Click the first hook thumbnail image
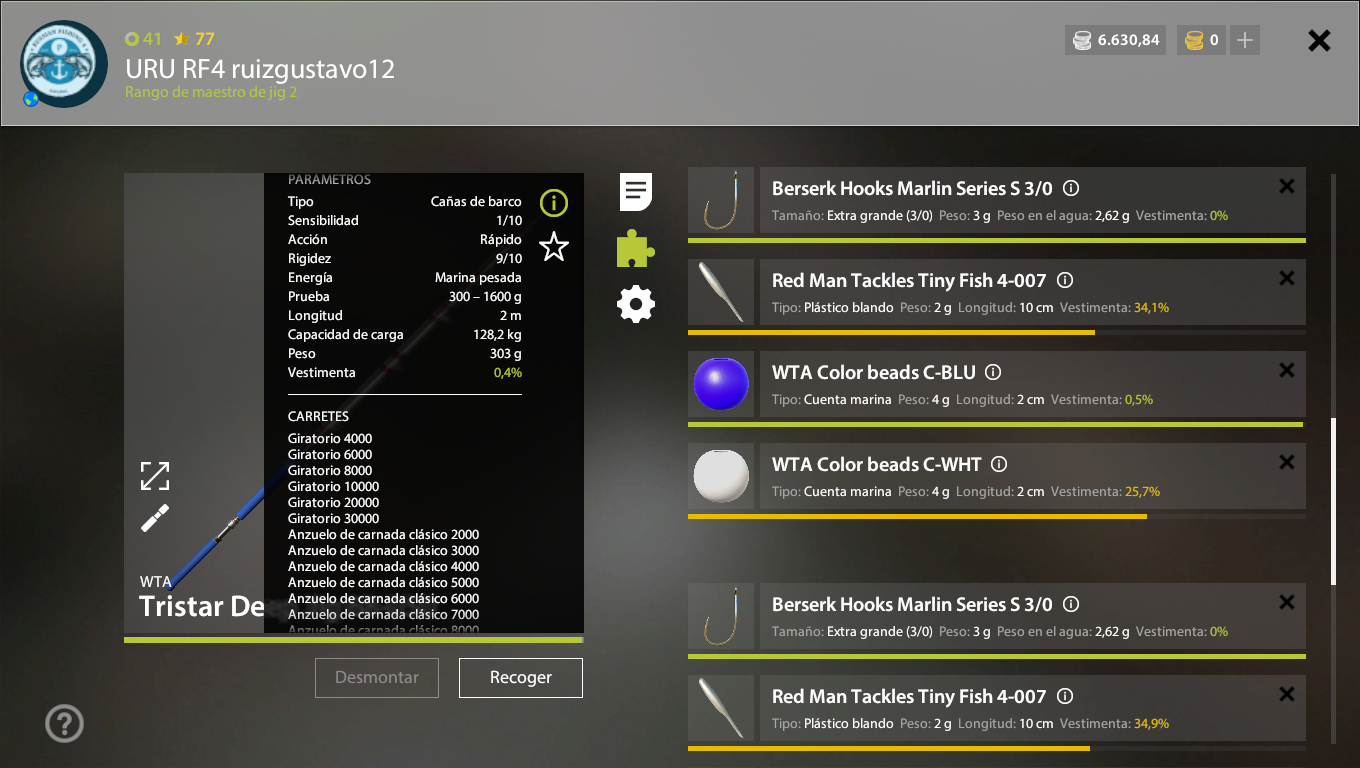The height and width of the screenshot is (768, 1360). click(x=721, y=200)
